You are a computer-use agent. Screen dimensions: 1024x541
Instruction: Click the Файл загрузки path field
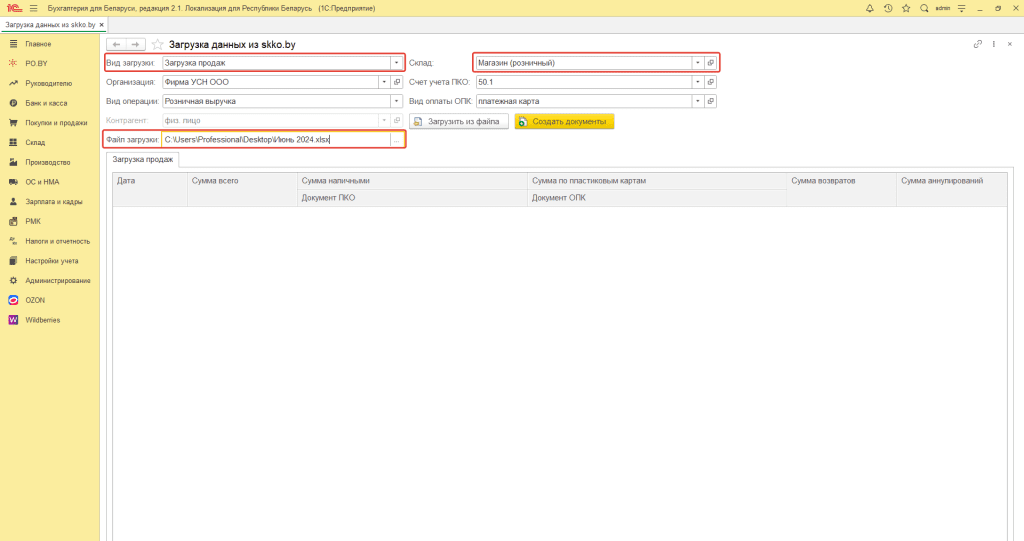point(275,140)
